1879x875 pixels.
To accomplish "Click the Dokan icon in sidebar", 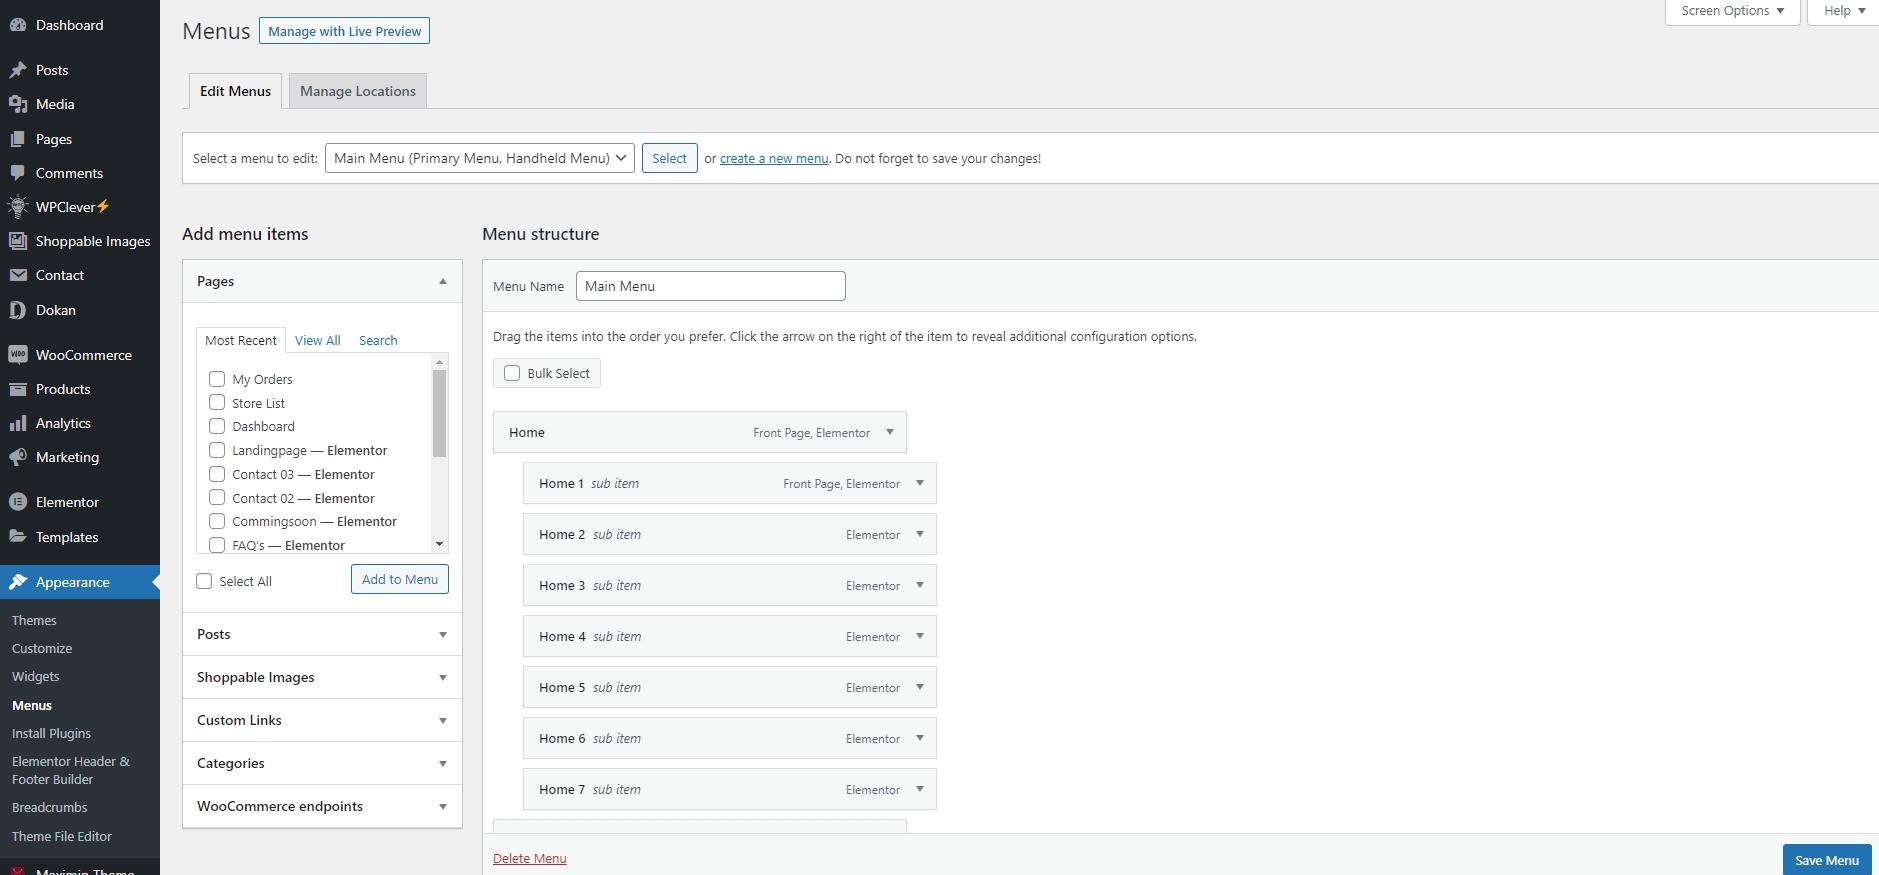I will pyautogui.click(x=18, y=310).
